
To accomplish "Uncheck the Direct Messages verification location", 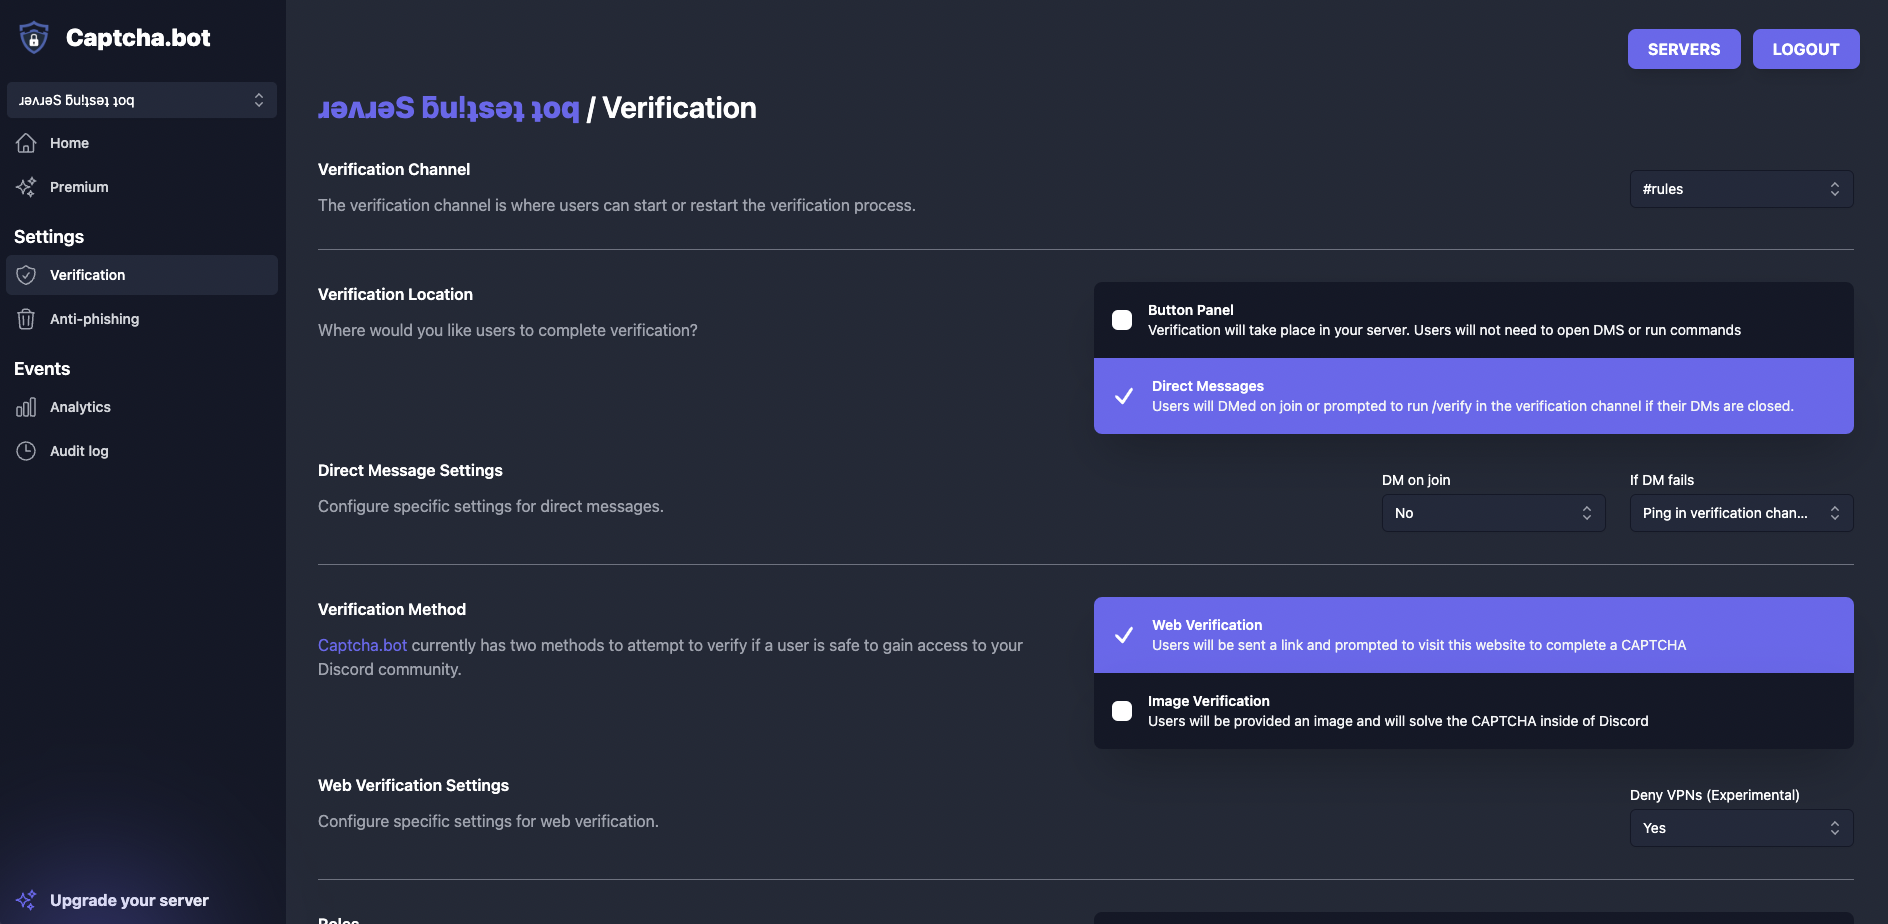I will [x=1124, y=396].
